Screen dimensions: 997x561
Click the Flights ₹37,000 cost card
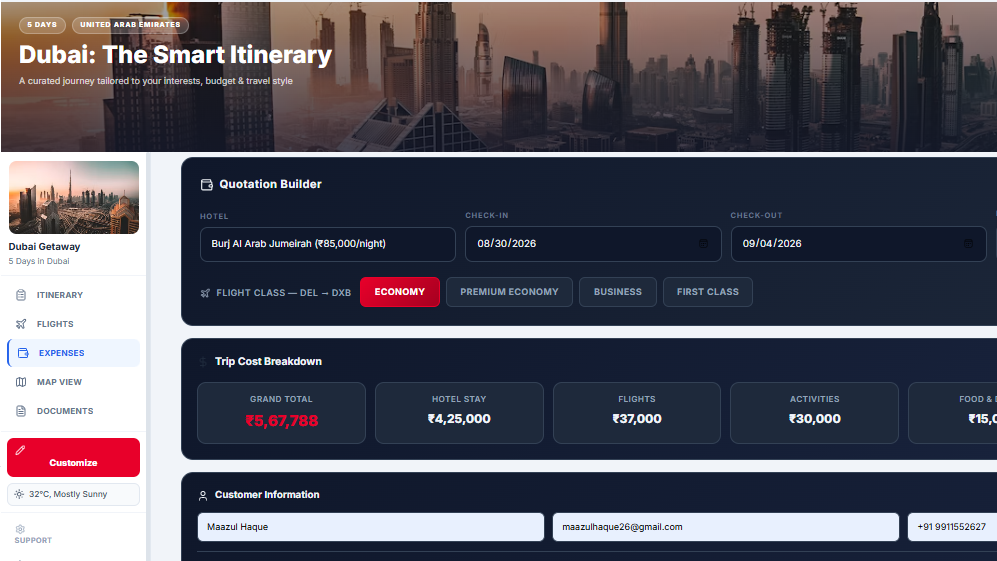636,413
